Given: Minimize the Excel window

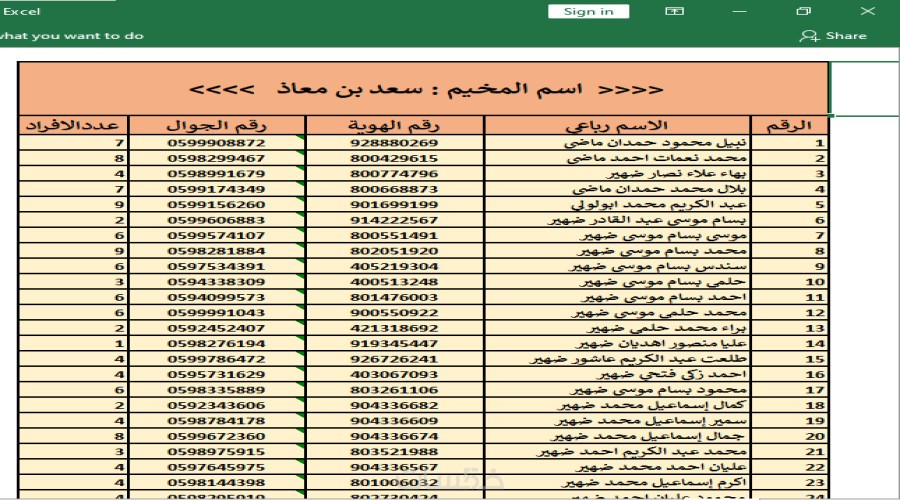Looking at the screenshot, I should tap(739, 11).
